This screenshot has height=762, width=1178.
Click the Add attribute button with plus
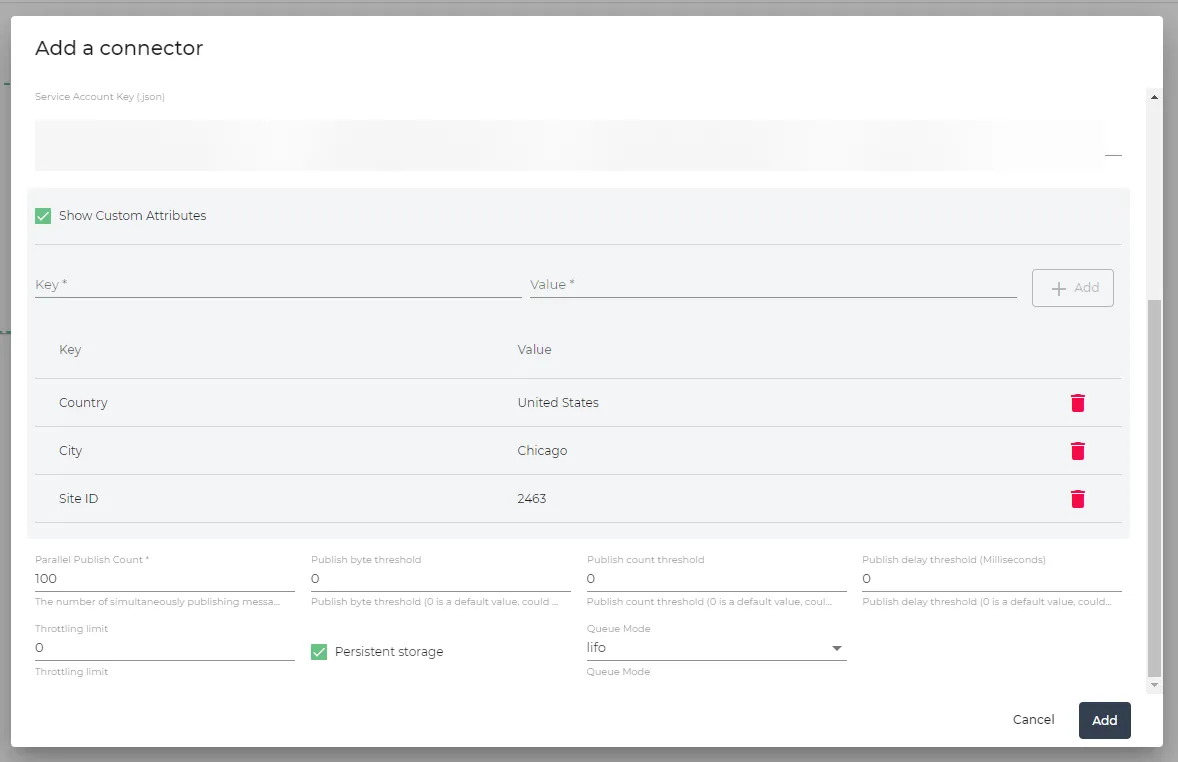[x=1072, y=288]
